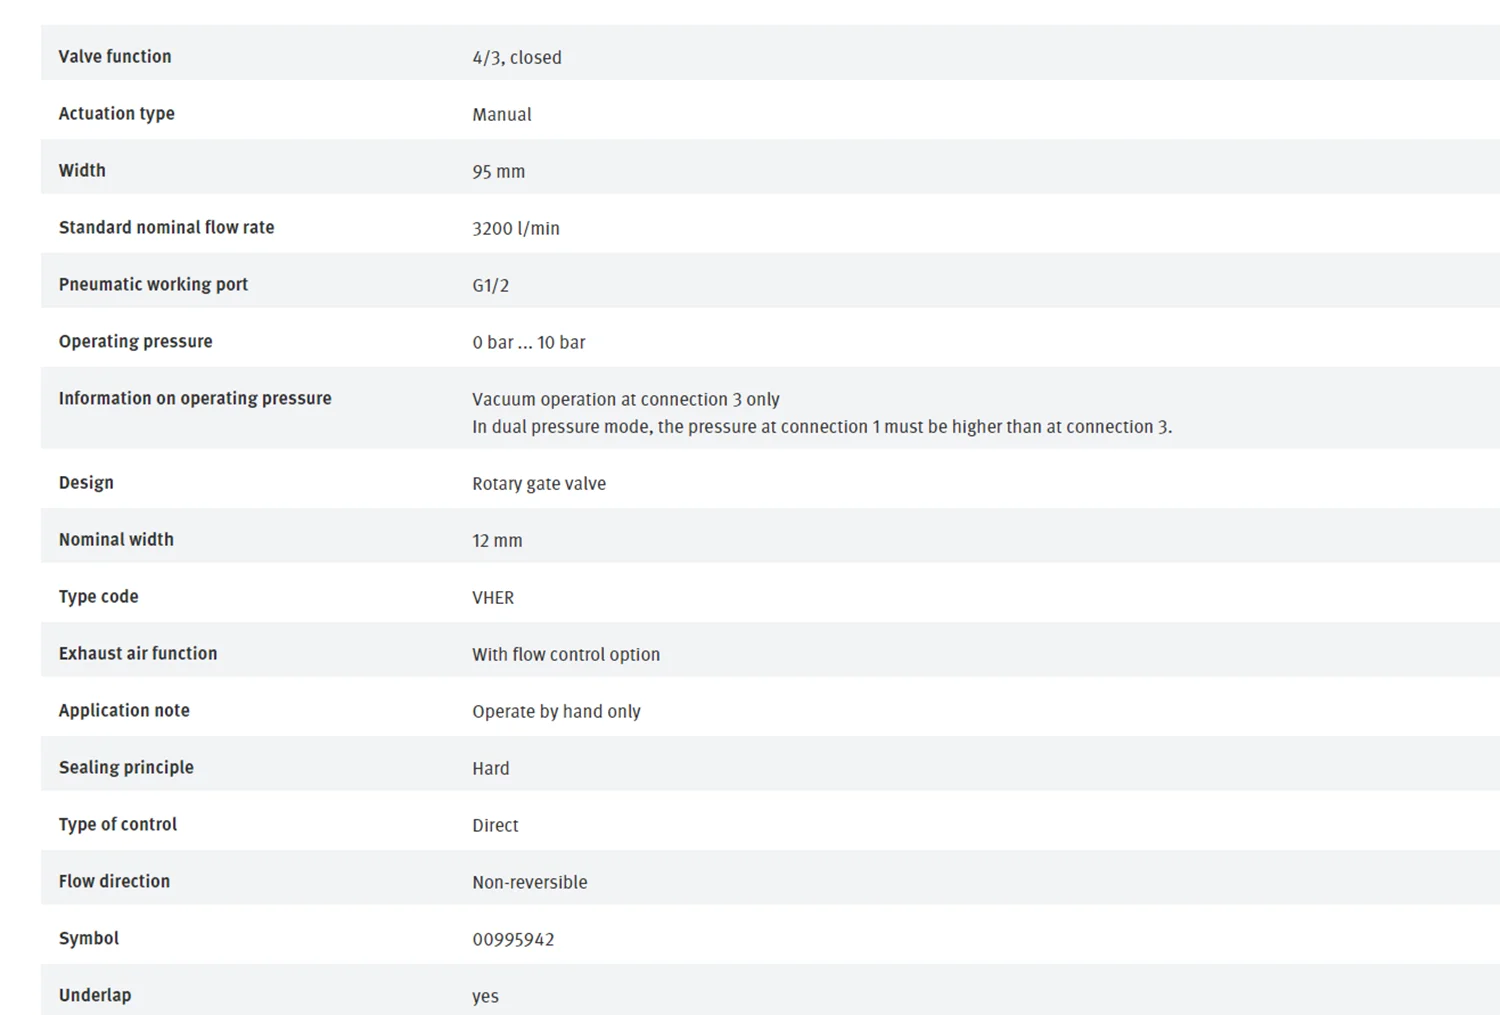Click the "Information on operating pressure" label
This screenshot has width=1500, height=1015.
195,399
